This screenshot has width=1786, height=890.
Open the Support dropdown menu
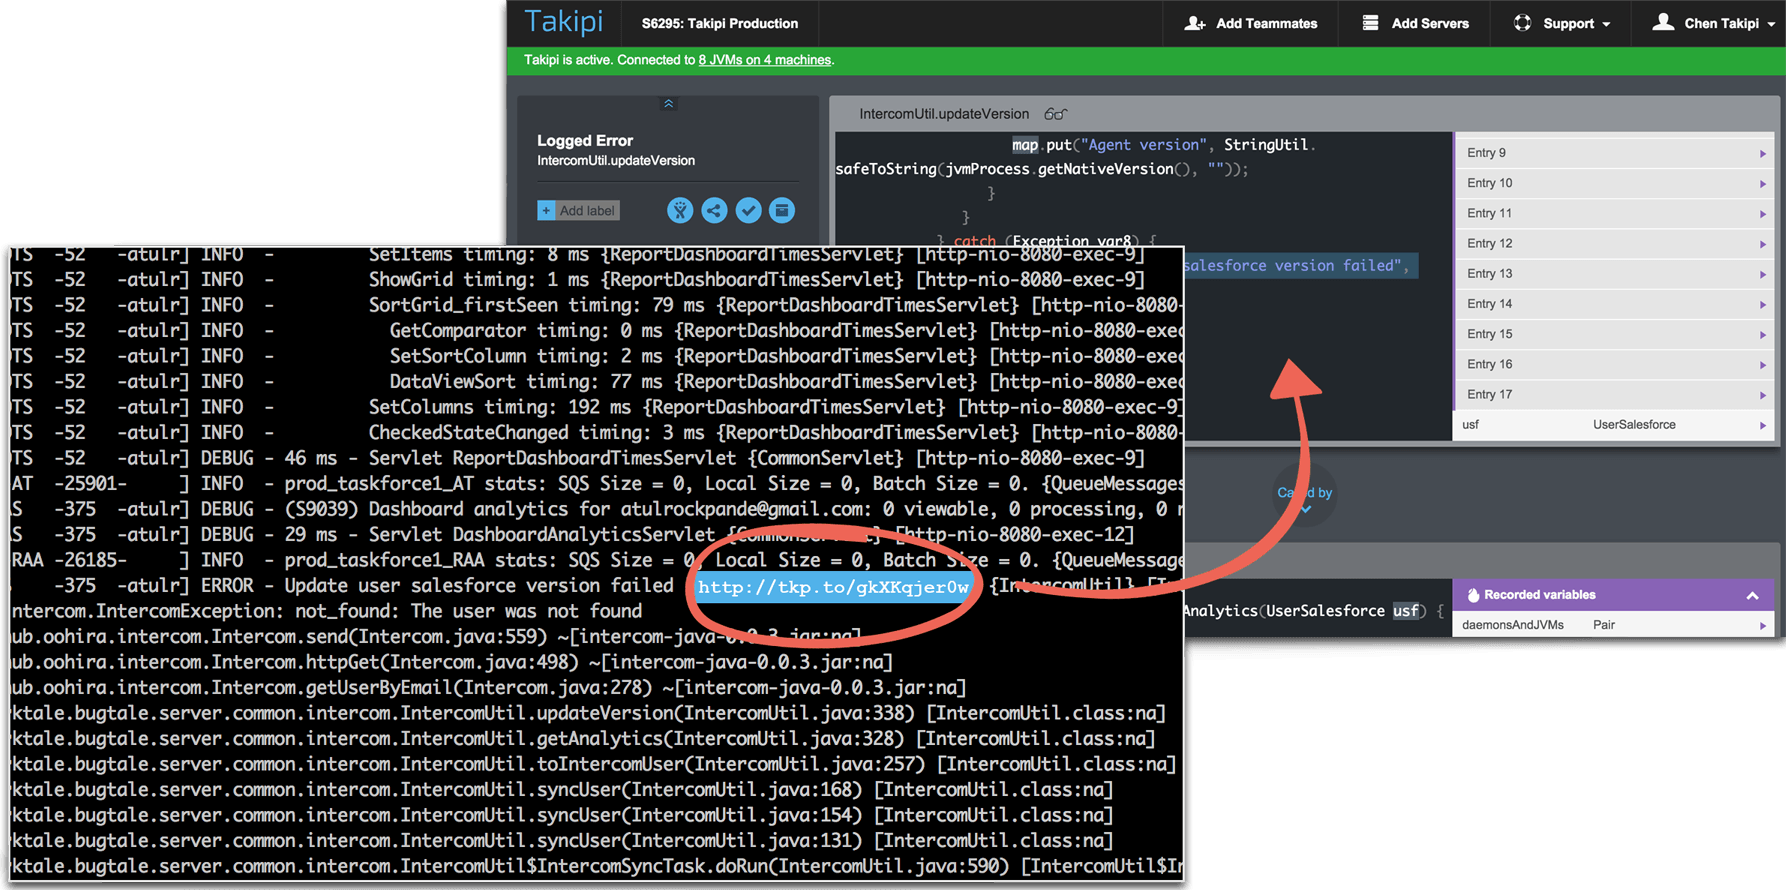tap(1562, 23)
